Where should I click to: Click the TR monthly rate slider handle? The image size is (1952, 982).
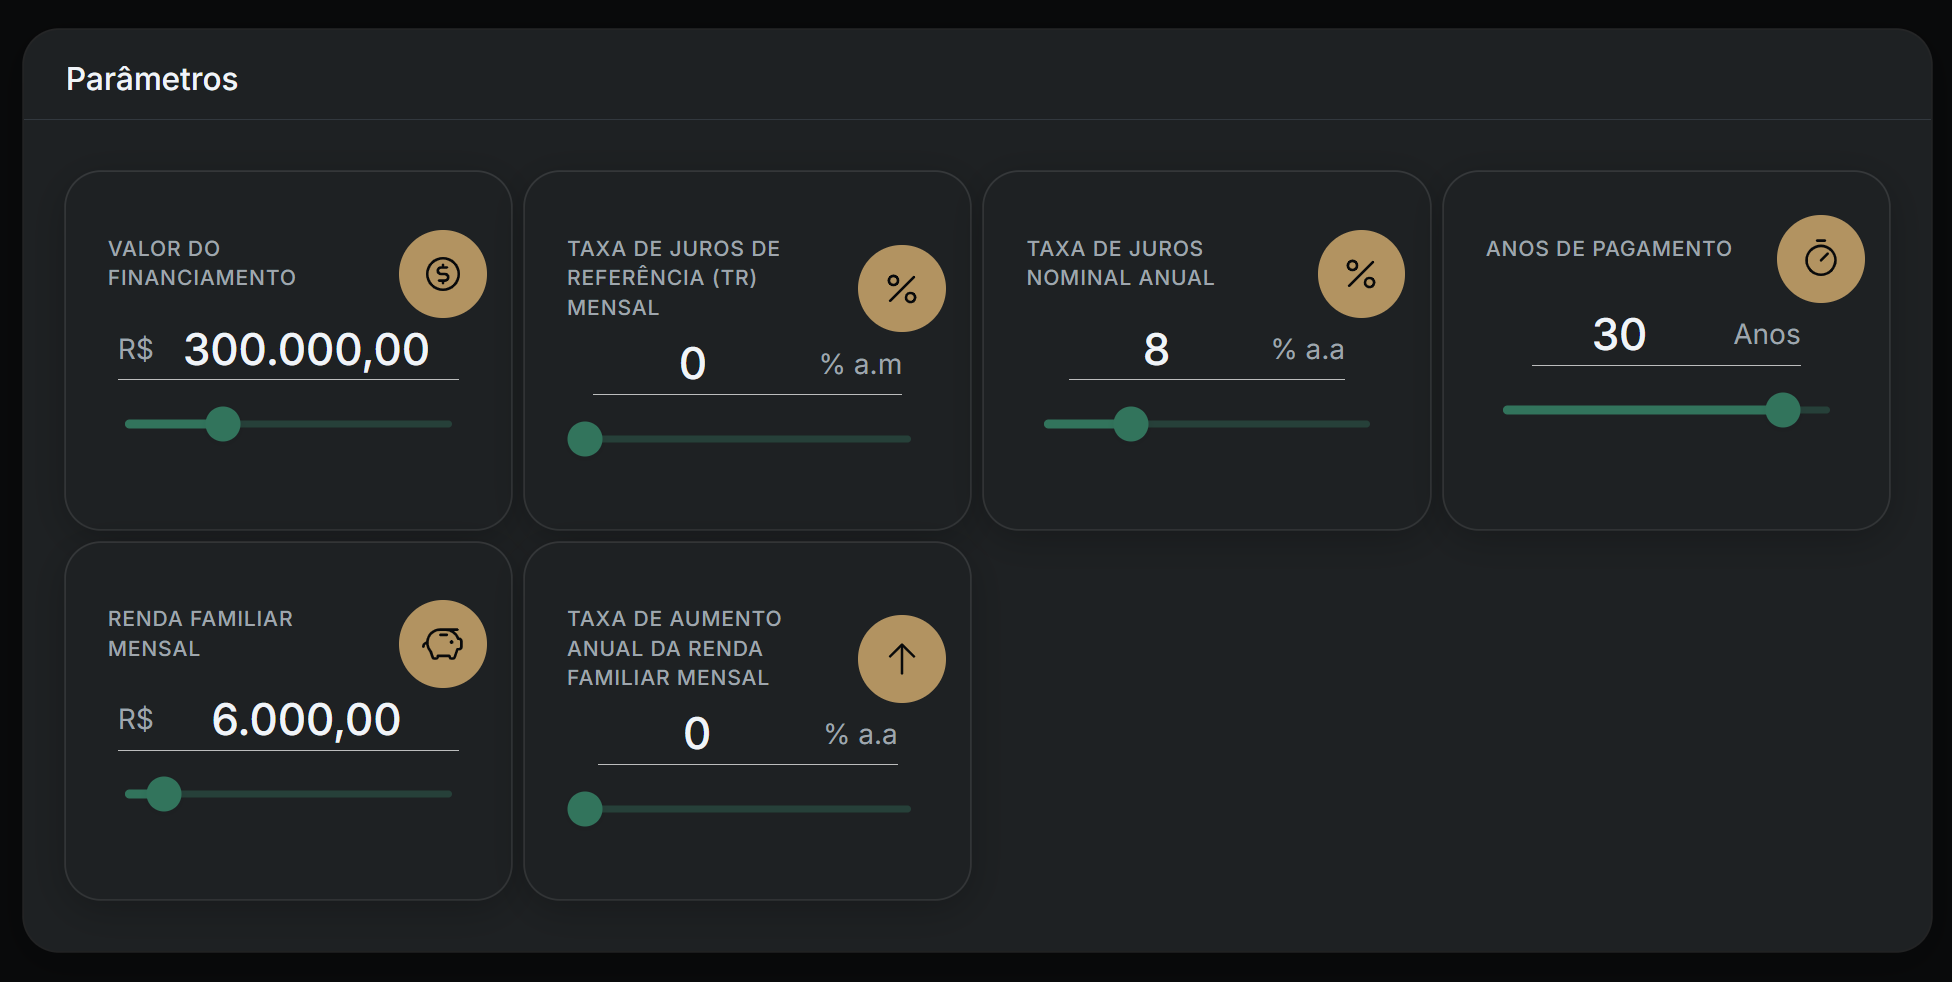coord(585,439)
